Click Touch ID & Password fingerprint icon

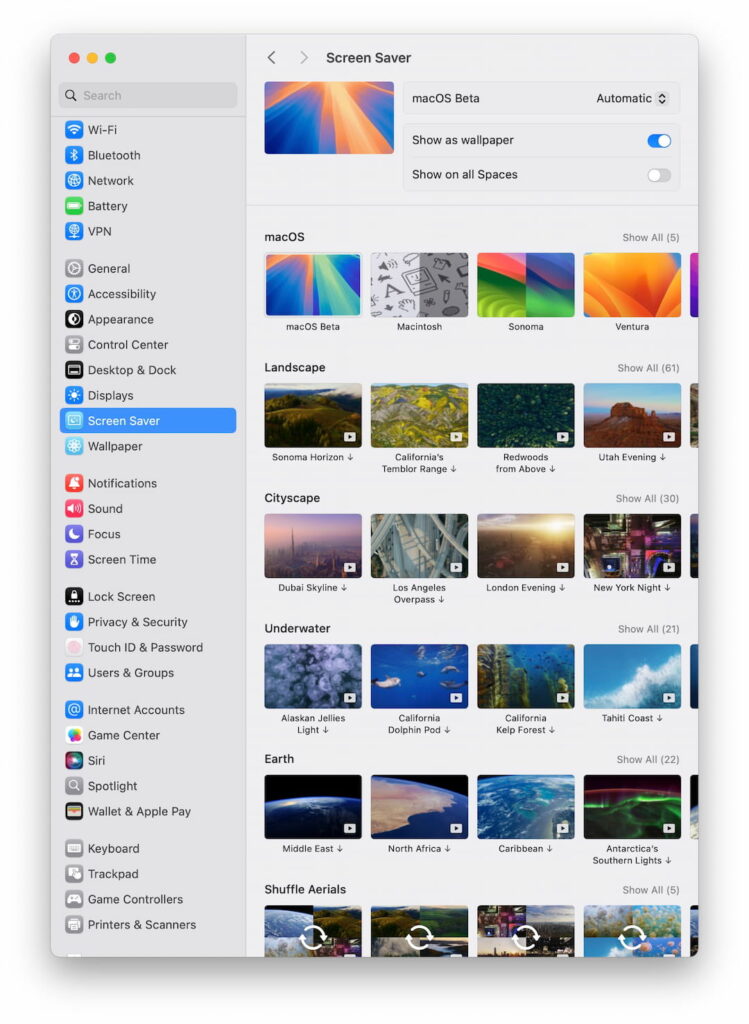click(74, 647)
